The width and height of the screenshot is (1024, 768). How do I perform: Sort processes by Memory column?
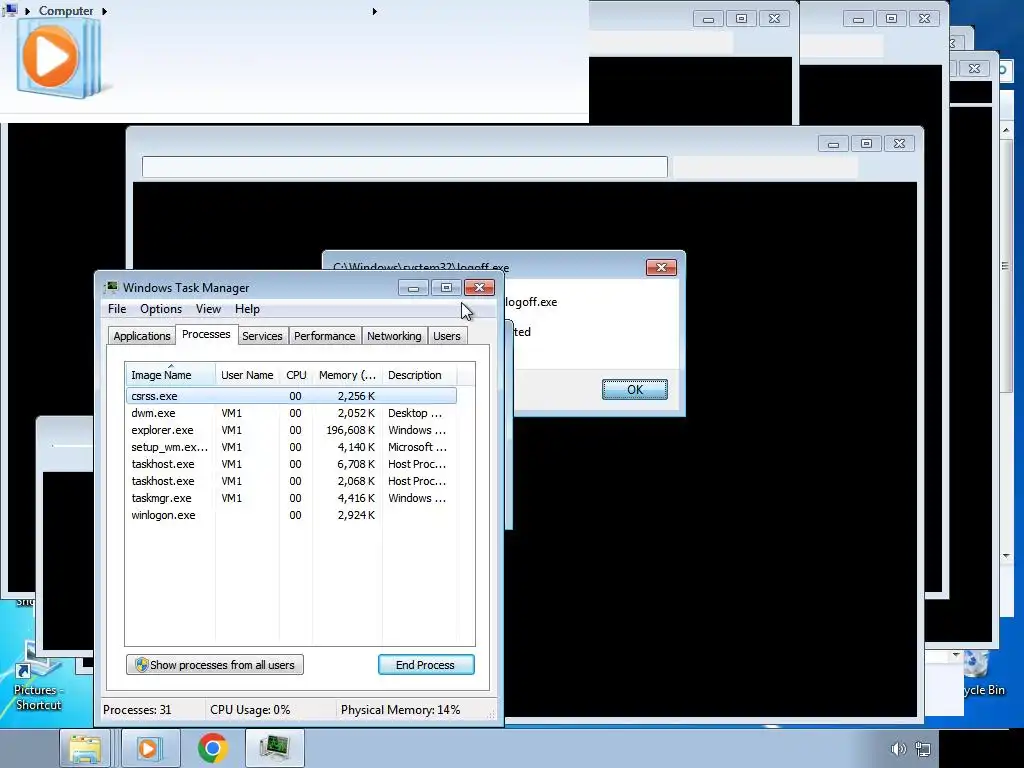click(347, 375)
